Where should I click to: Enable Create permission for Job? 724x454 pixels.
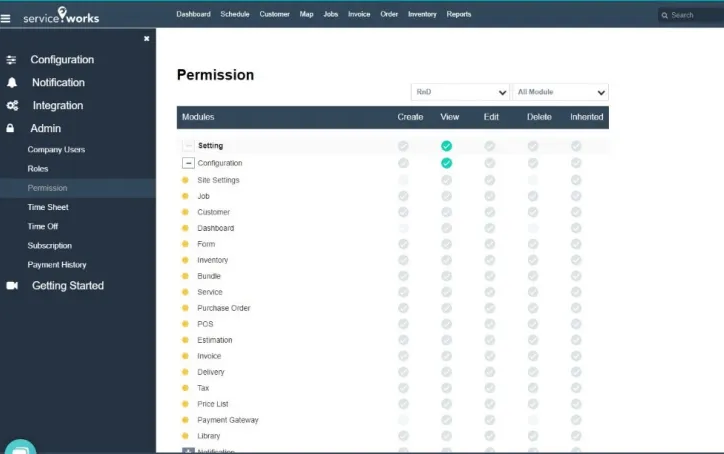click(403, 196)
